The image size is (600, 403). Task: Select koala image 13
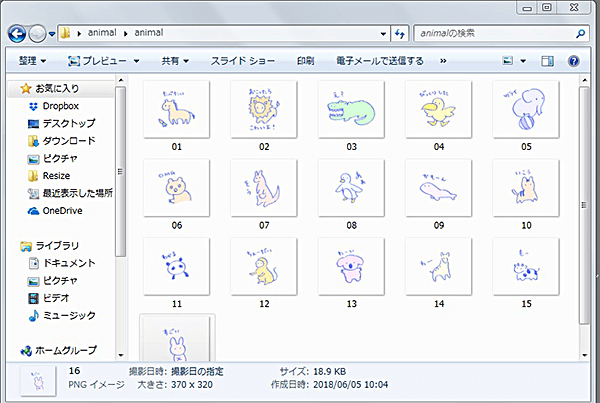[x=351, y=266]
